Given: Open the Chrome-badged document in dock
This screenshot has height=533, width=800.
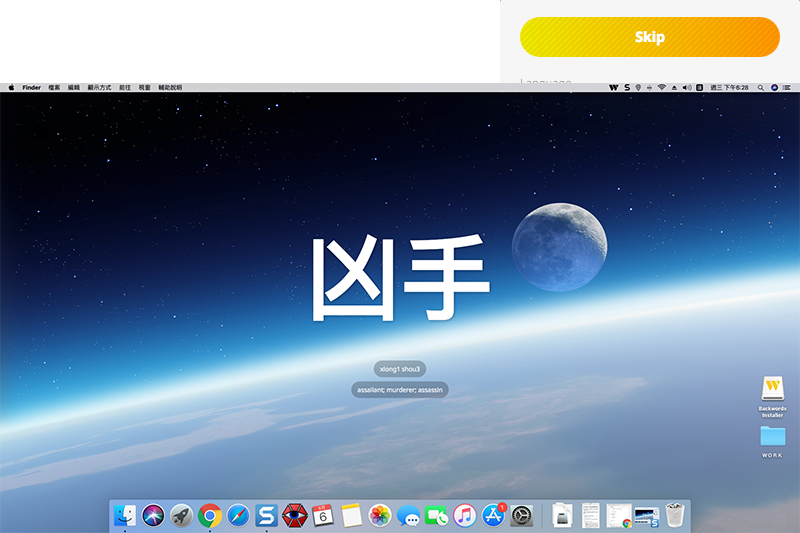Looking at the screenshot, I should (x=619, y=516).
